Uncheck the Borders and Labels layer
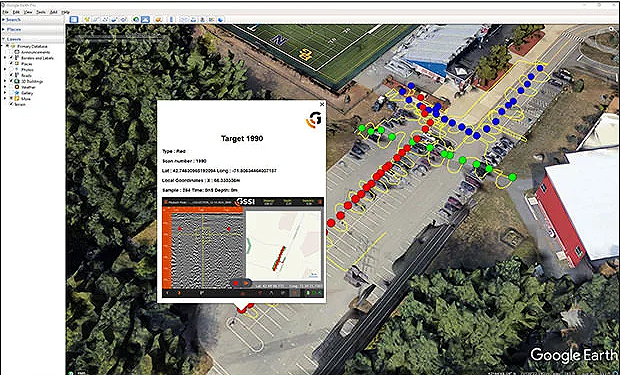Screen dimensions: 620x375 11,58
